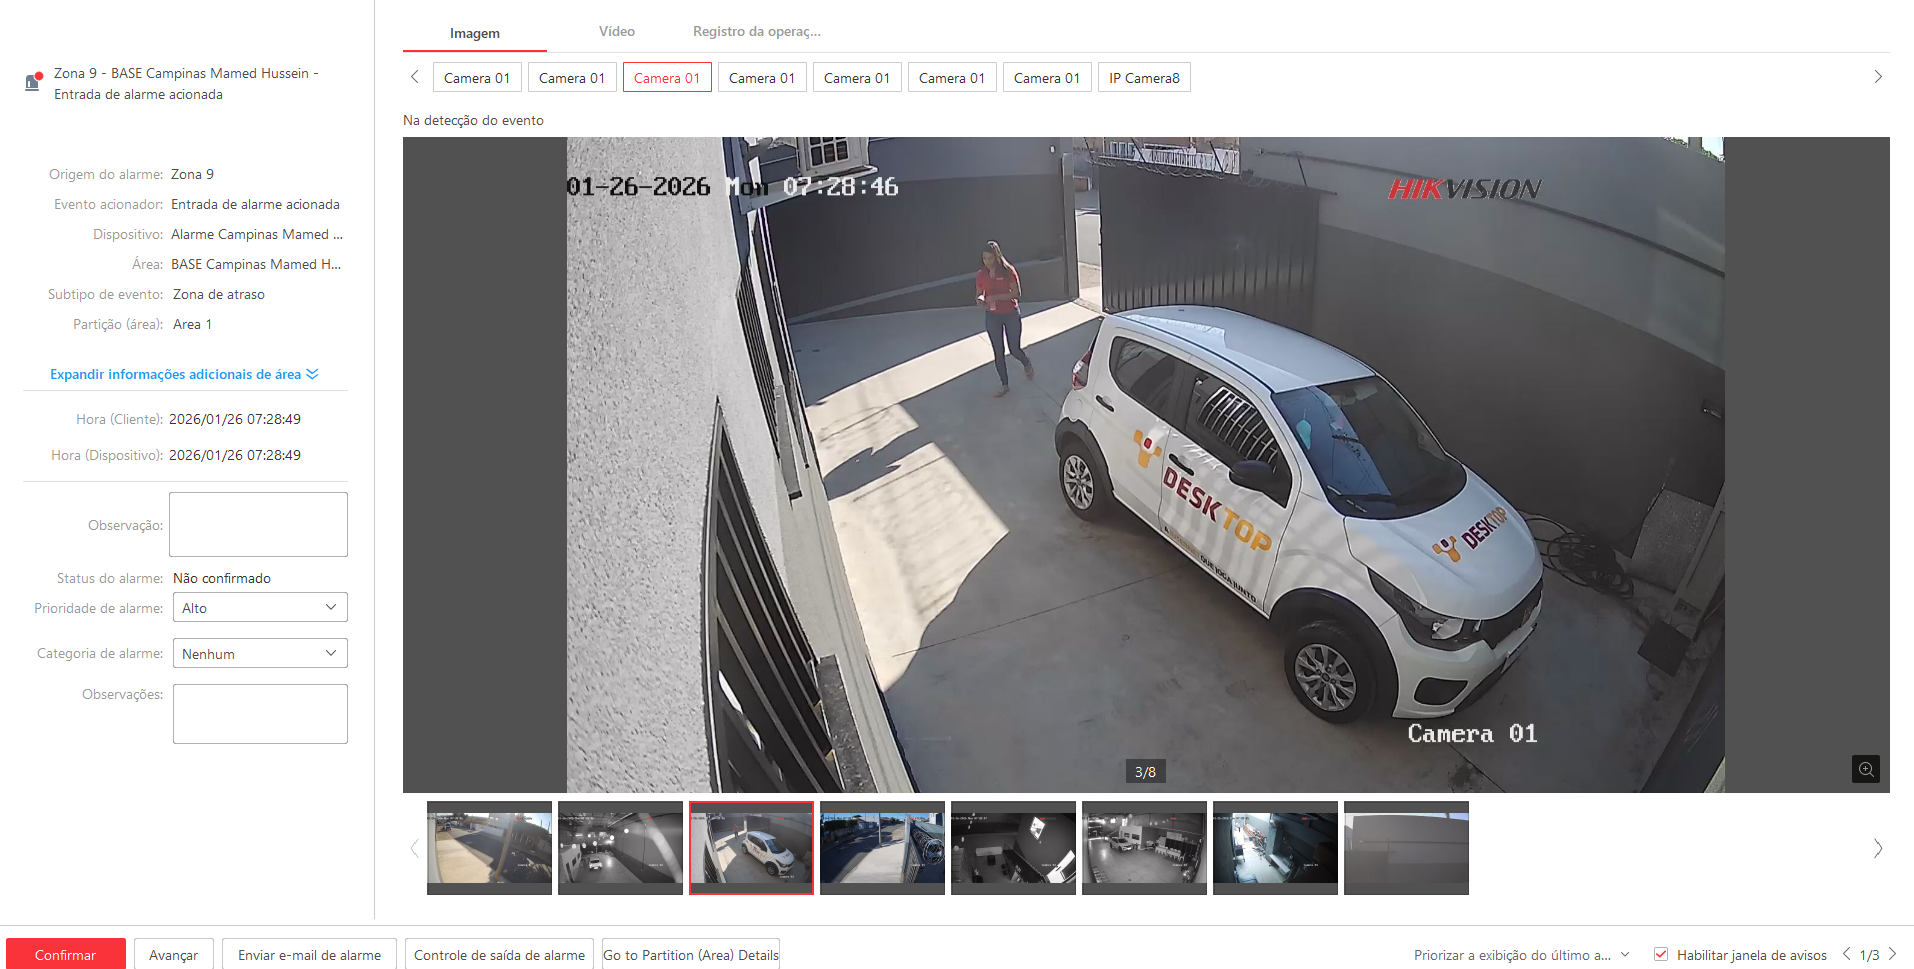Go to next alarm page 1/3
This screenshot has height=969, width=1914.
pyautogui.click(x=1892, y=954)
